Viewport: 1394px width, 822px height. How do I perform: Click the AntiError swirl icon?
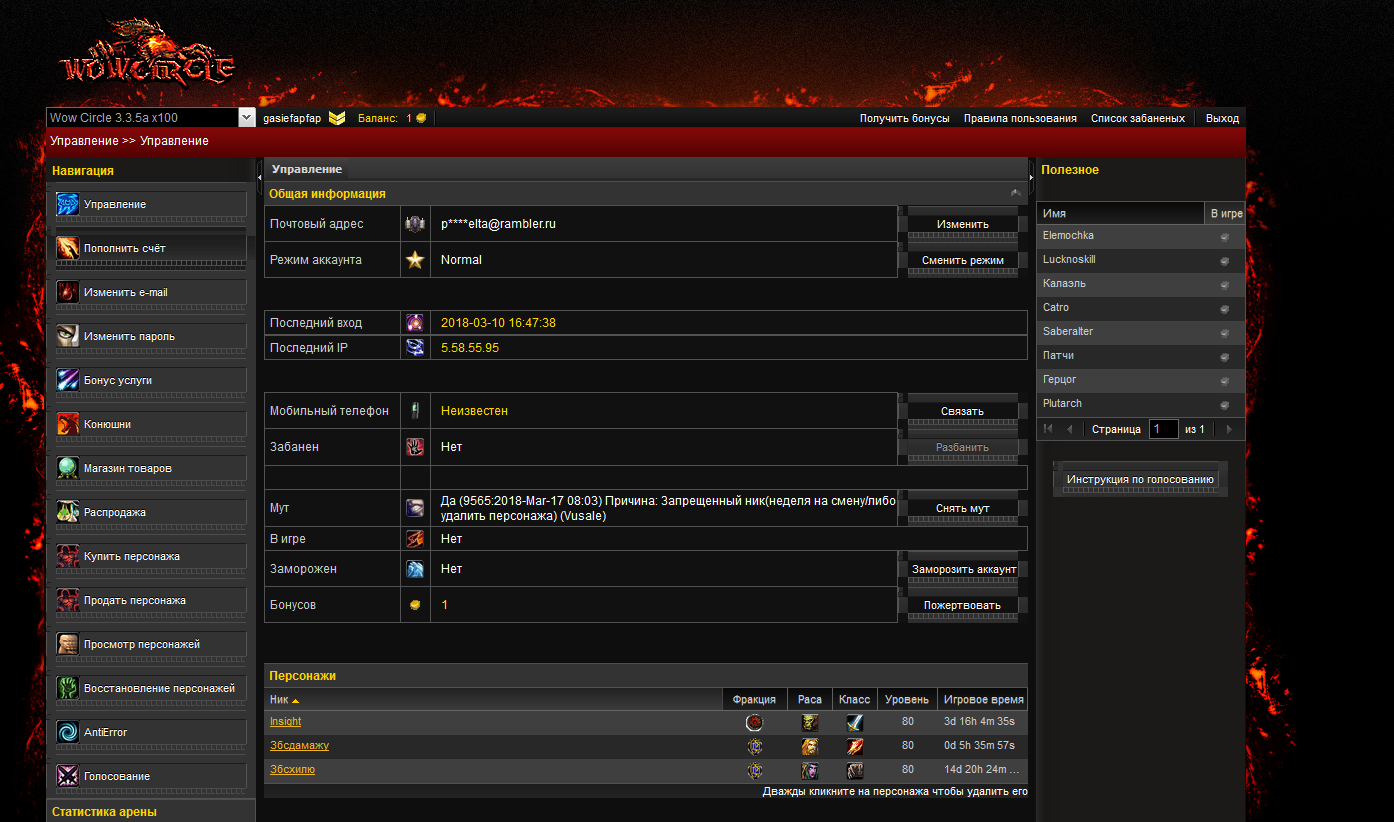click(x=68, y=732)
